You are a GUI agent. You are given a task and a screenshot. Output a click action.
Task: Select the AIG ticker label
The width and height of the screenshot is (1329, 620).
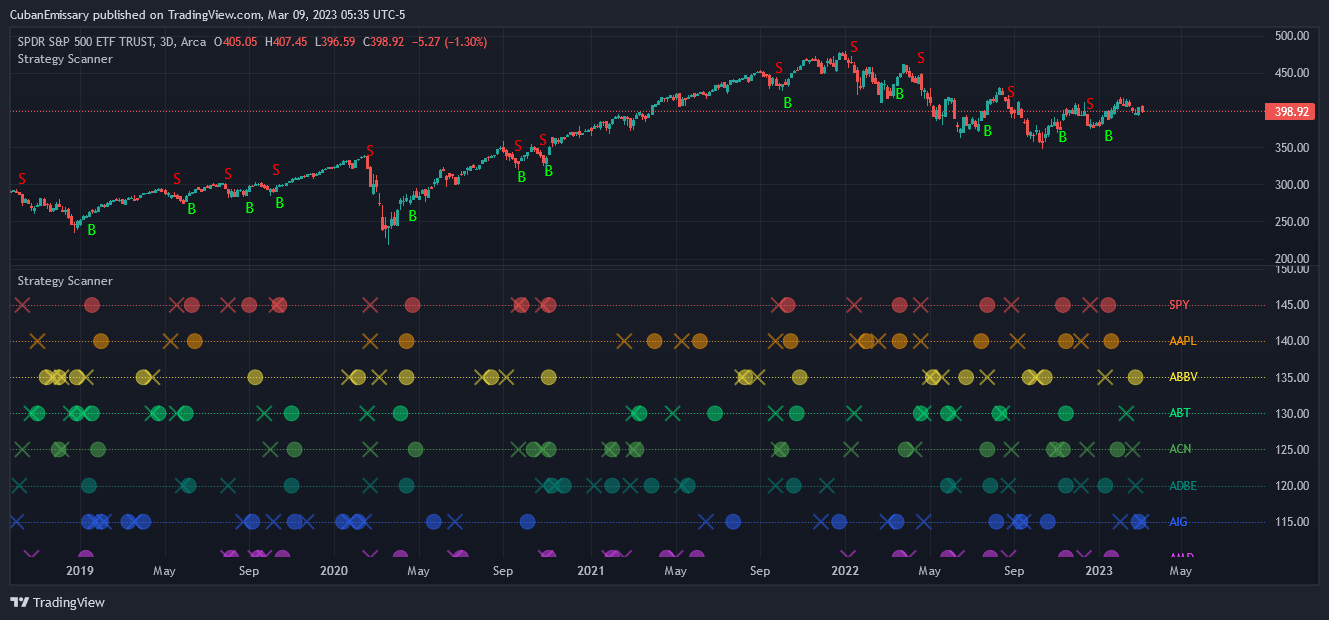click(1178, 522)
